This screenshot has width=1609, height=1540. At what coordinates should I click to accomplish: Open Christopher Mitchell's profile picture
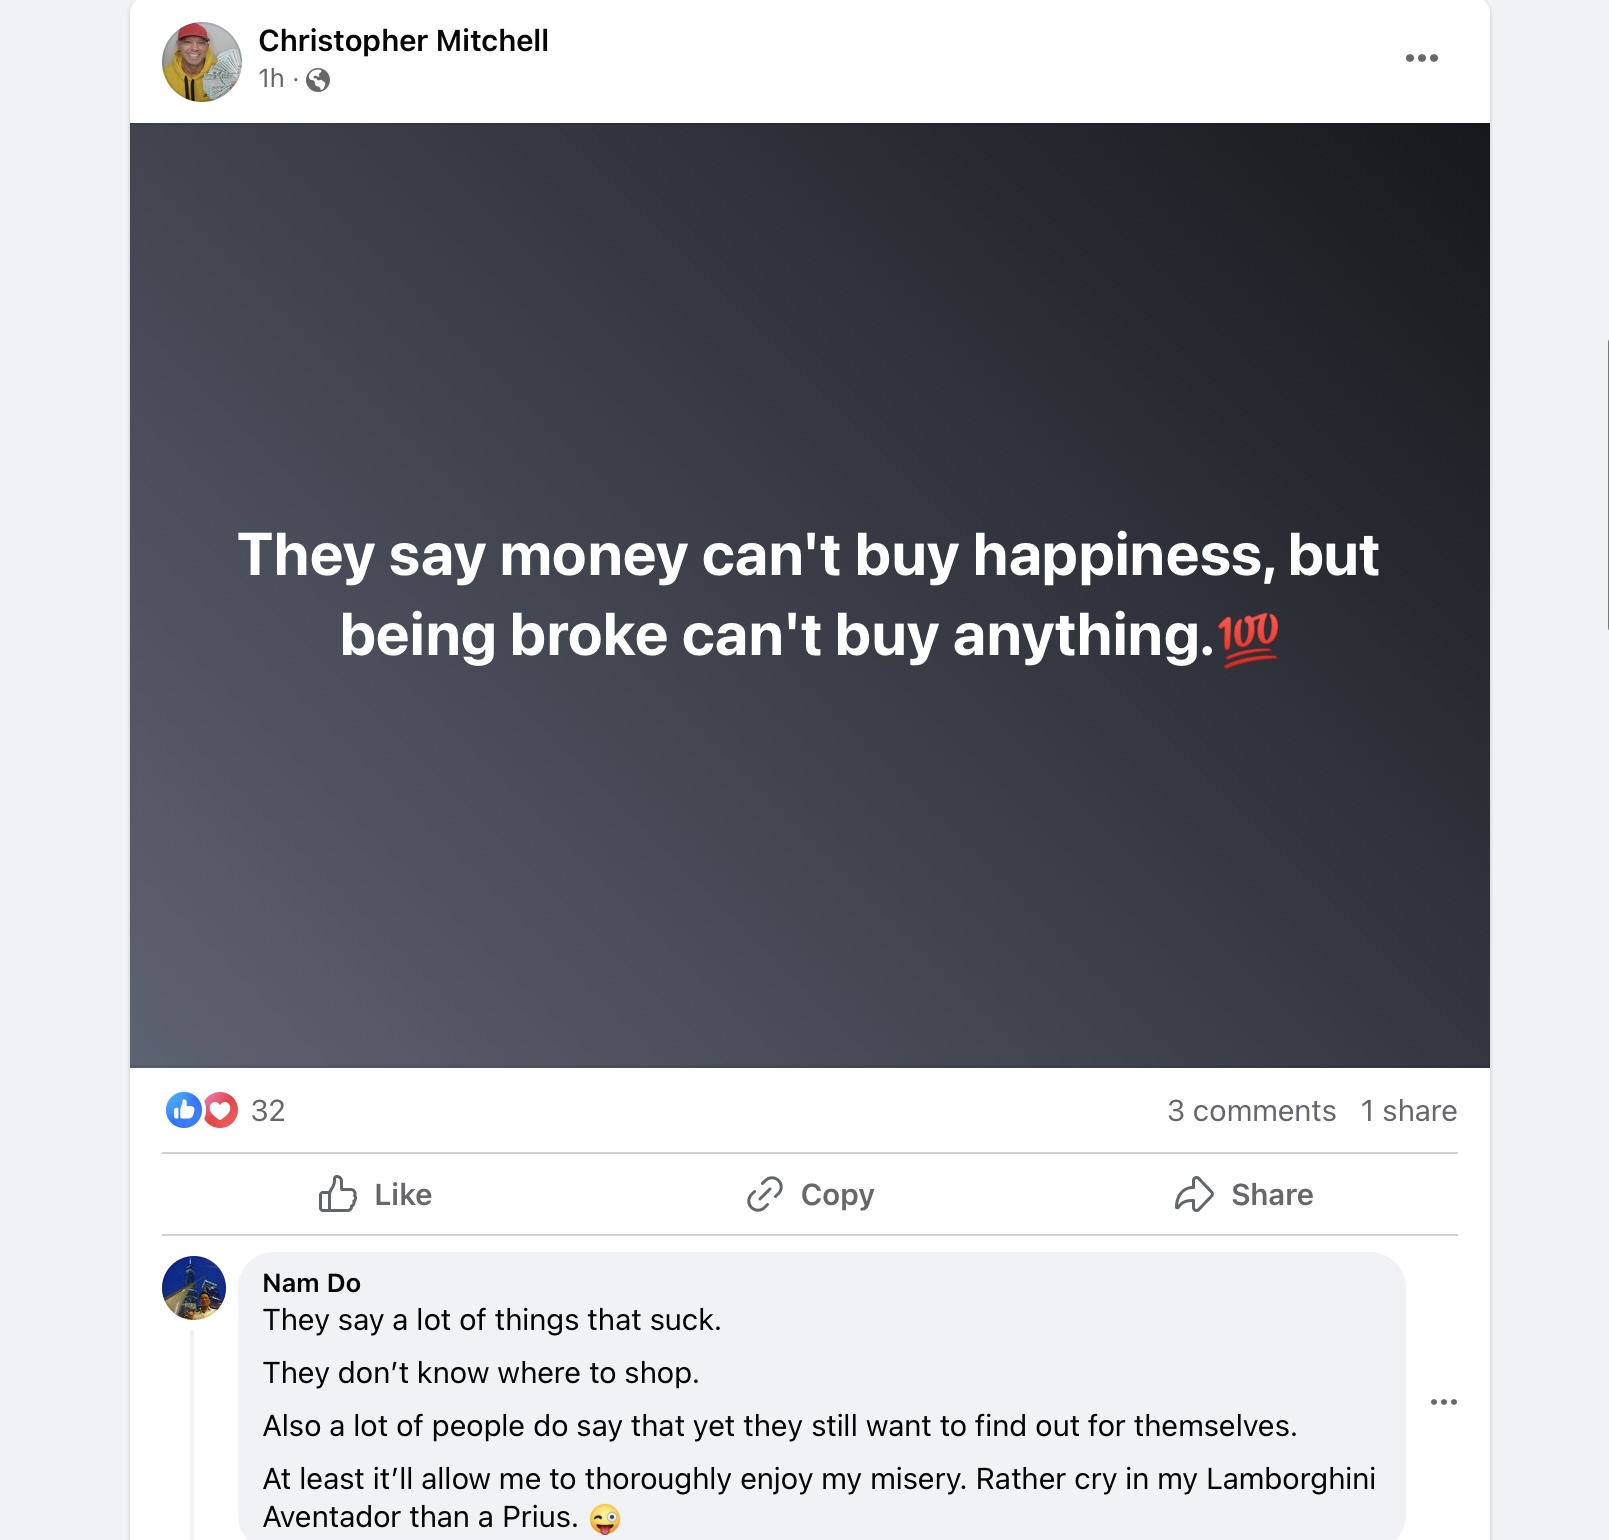[202, 62]
